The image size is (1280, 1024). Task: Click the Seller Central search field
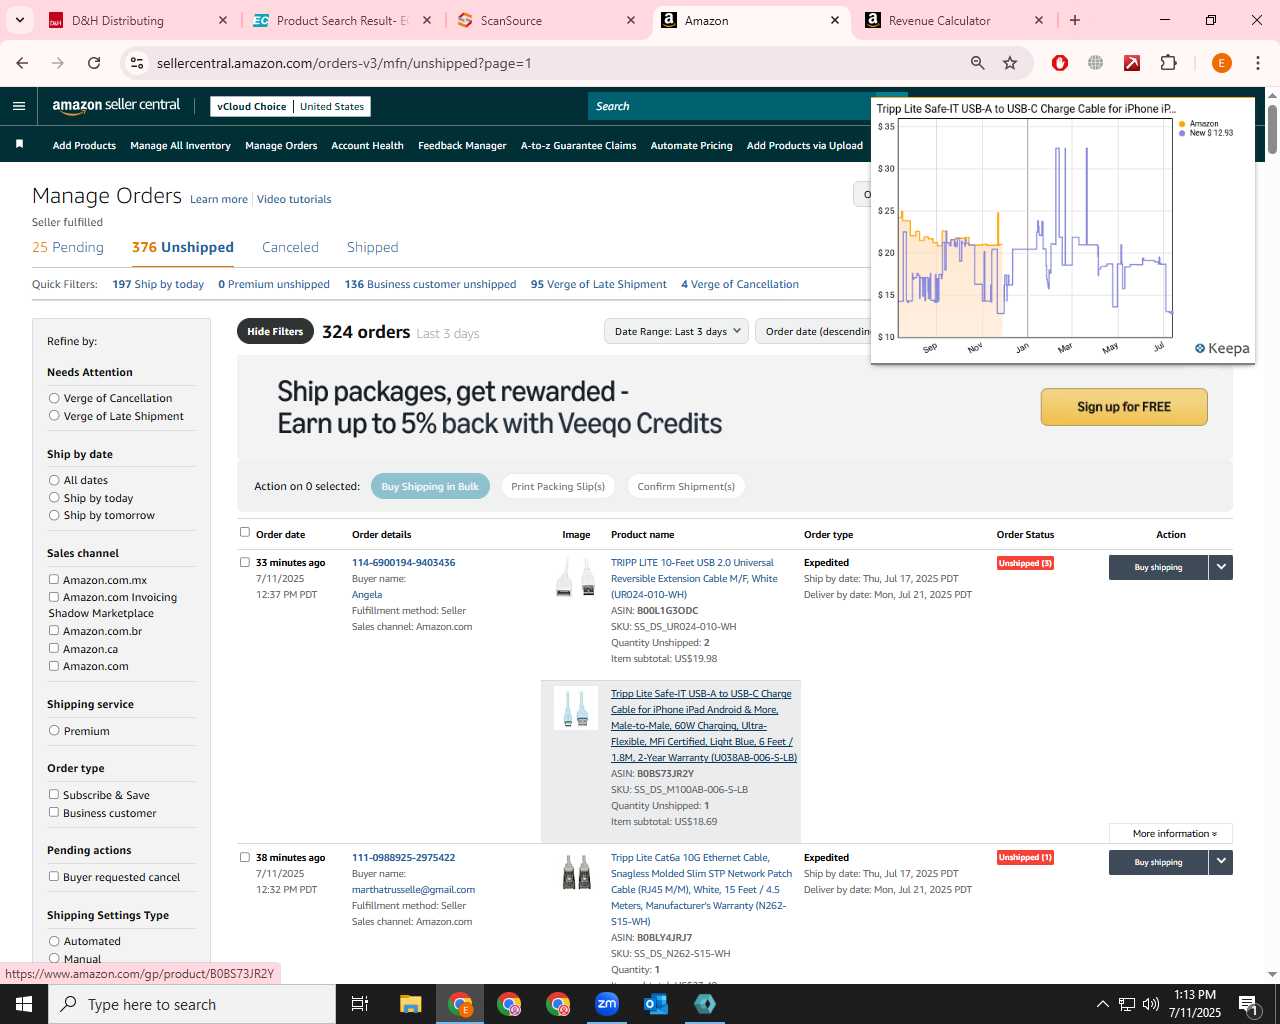[730, 106]
